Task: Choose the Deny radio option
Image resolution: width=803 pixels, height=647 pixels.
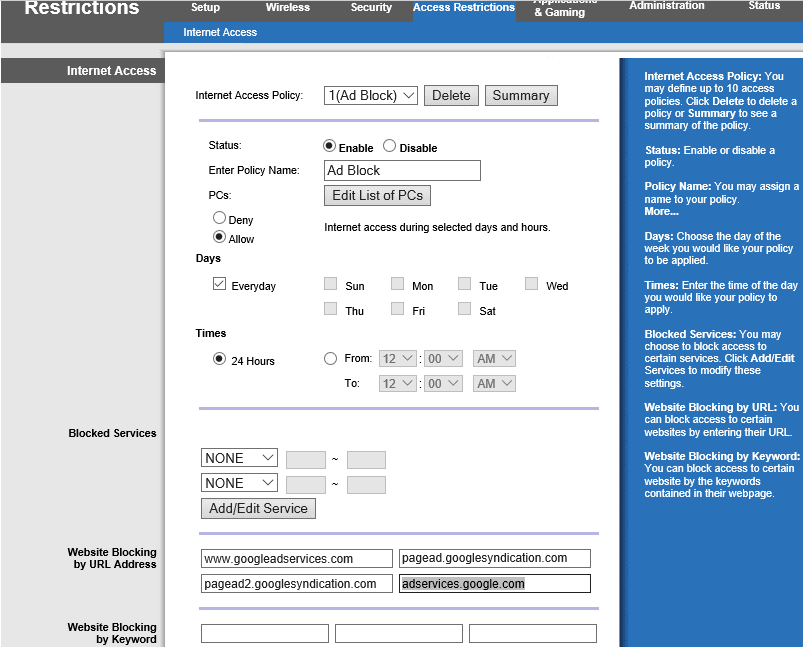Action: (x=219, y=218)
